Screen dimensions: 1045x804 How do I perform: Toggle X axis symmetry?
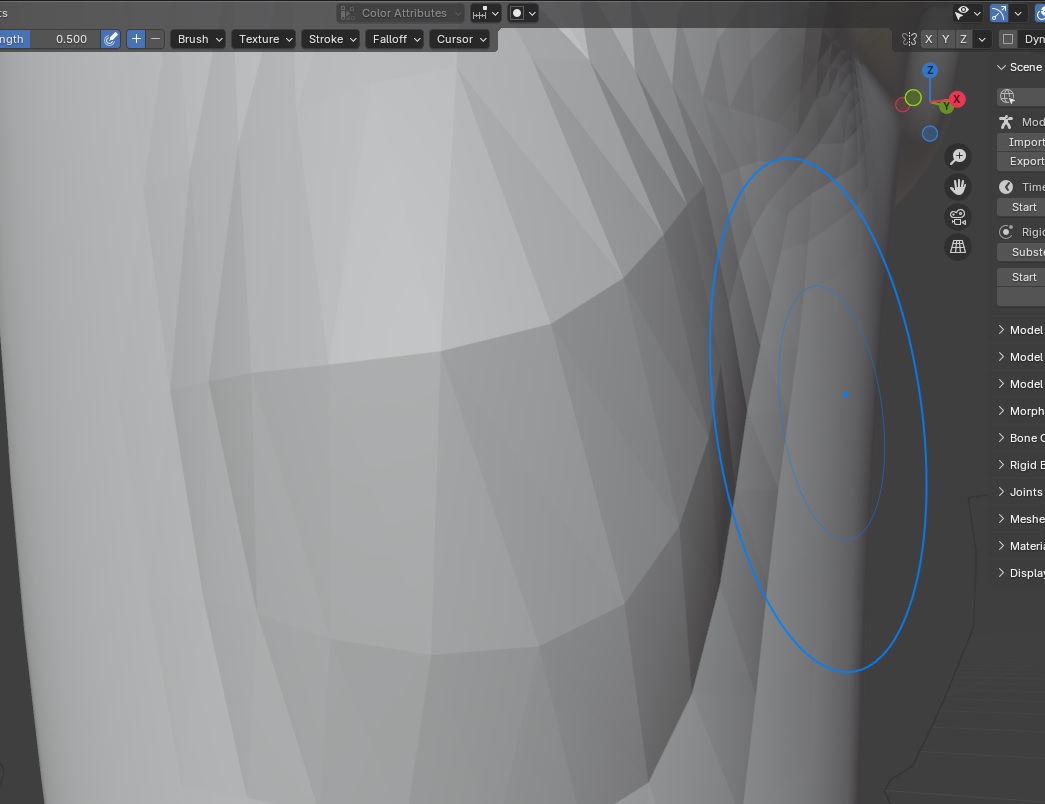coord(928,39)
